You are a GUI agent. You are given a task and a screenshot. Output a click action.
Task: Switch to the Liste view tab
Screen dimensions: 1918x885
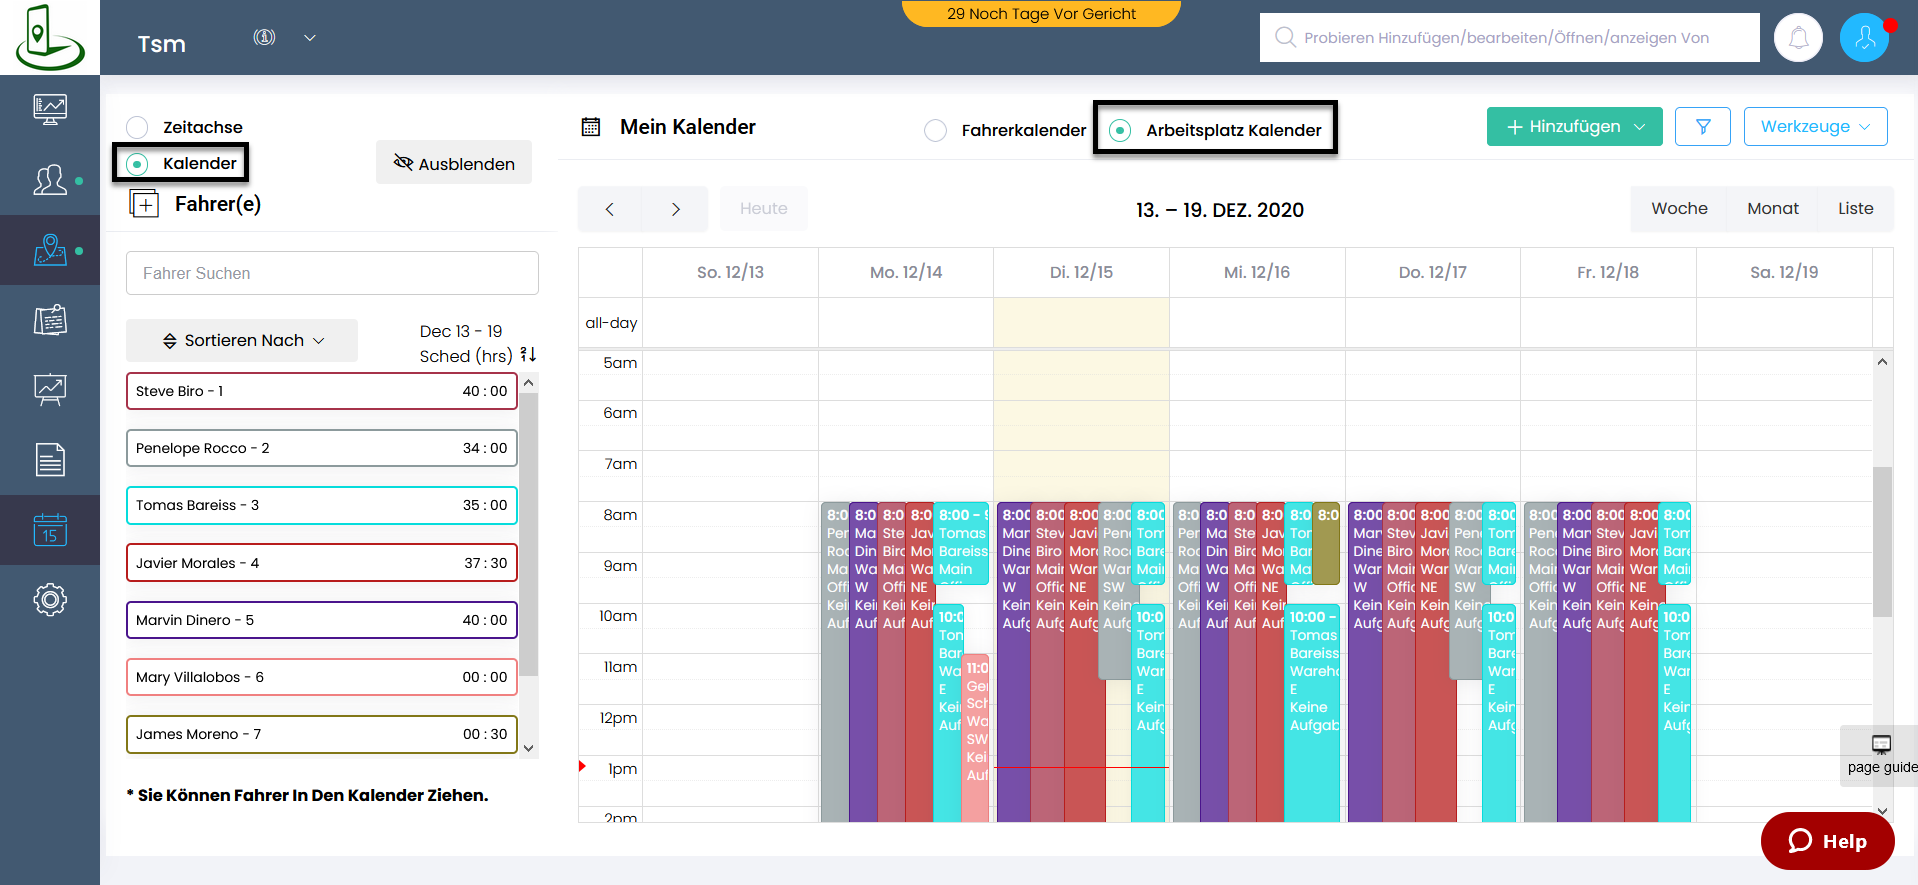[x=1855, y=209]
